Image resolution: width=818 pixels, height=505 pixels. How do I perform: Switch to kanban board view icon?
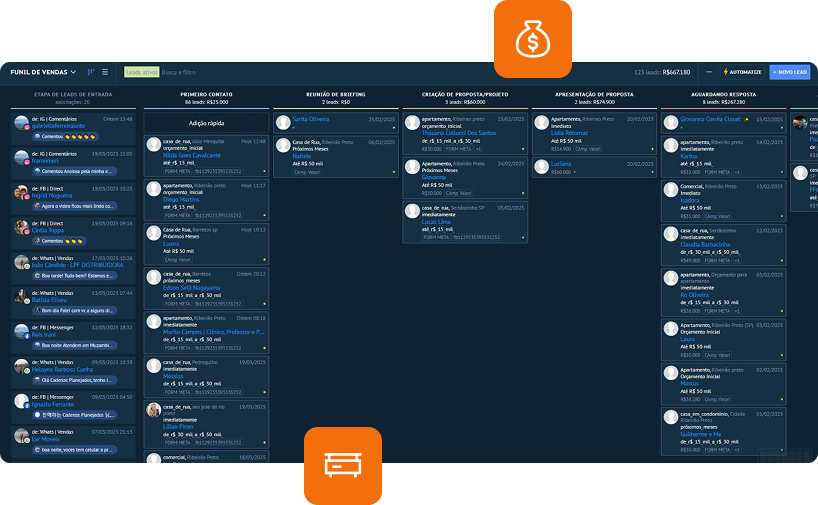tap(91, 72)
